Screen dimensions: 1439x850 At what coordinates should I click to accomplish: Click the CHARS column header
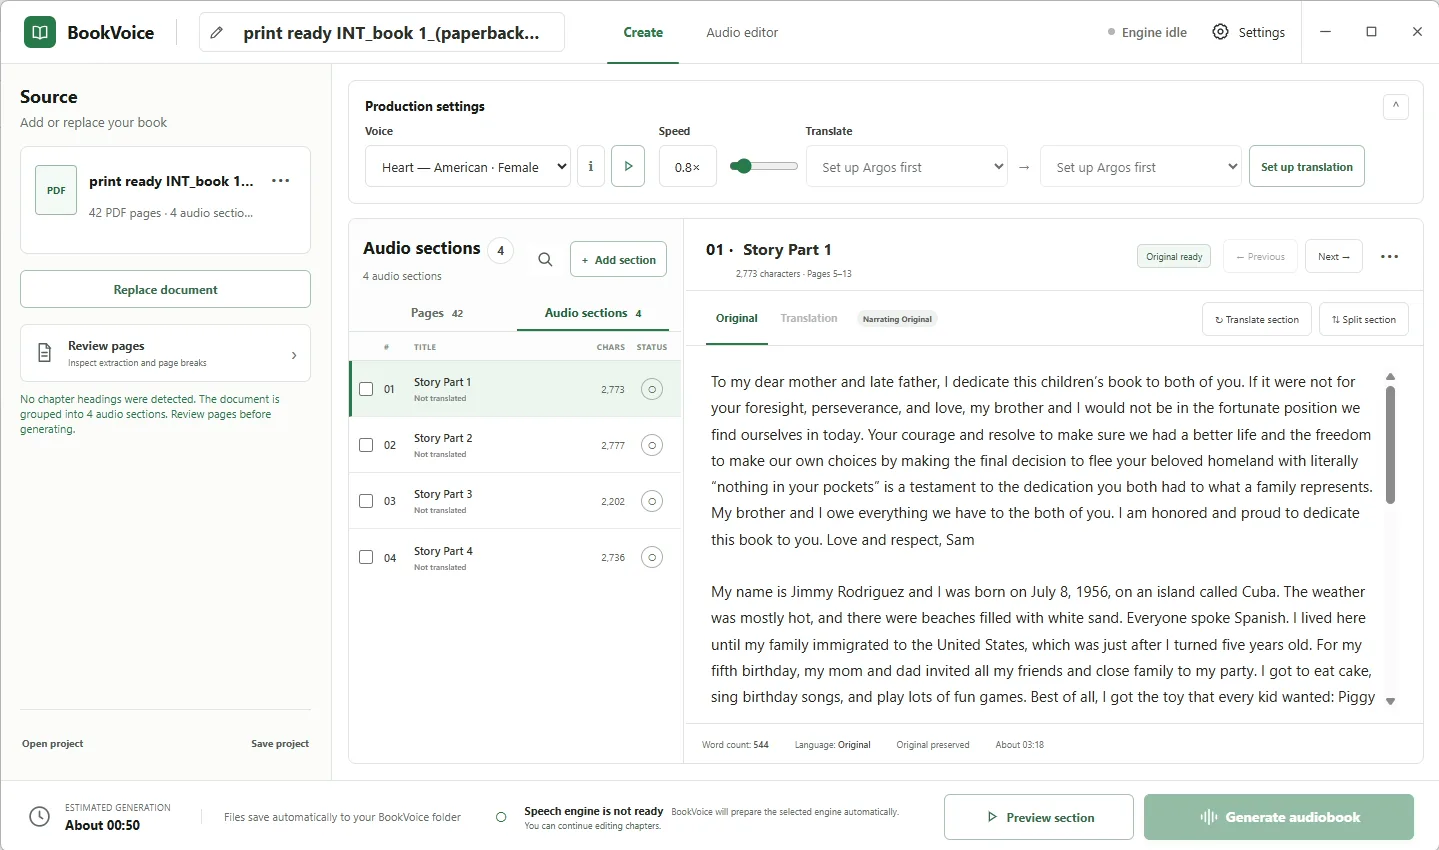coord(611,347)
